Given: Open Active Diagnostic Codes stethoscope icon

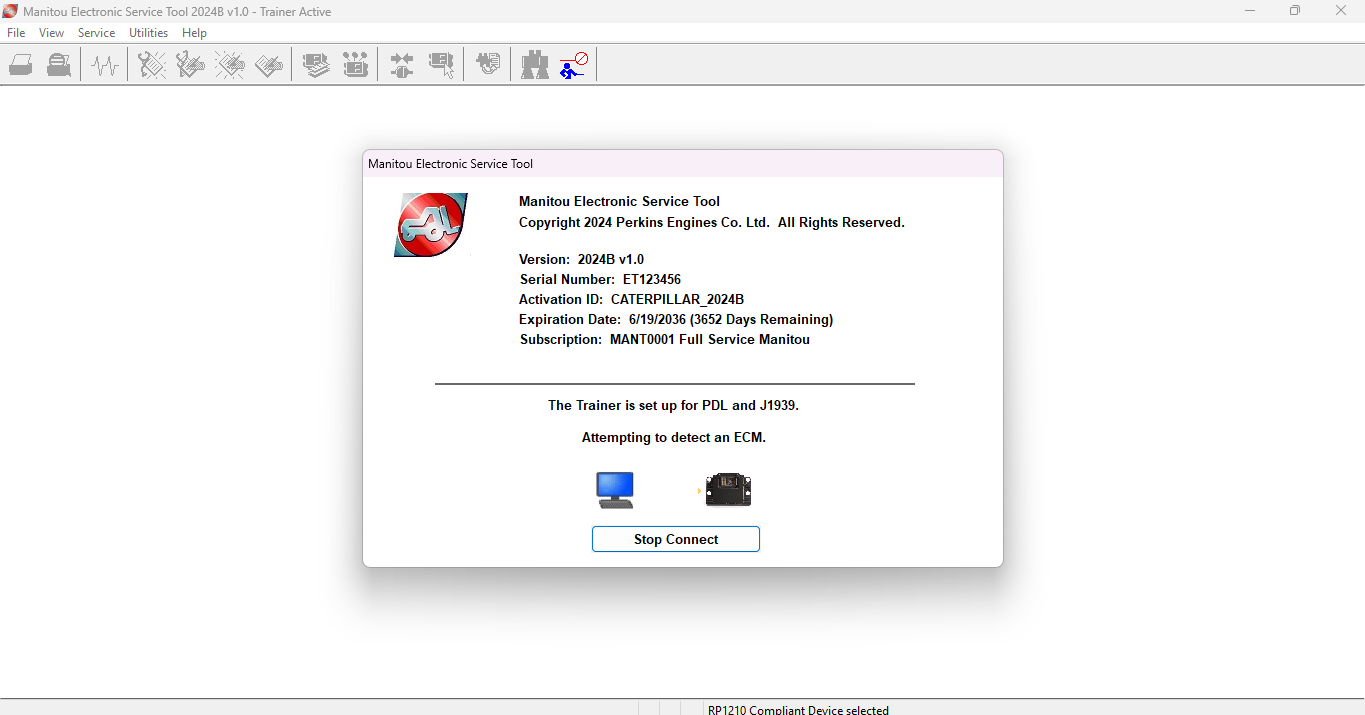Looking at the screenshot, I should [x=152, y=66].
